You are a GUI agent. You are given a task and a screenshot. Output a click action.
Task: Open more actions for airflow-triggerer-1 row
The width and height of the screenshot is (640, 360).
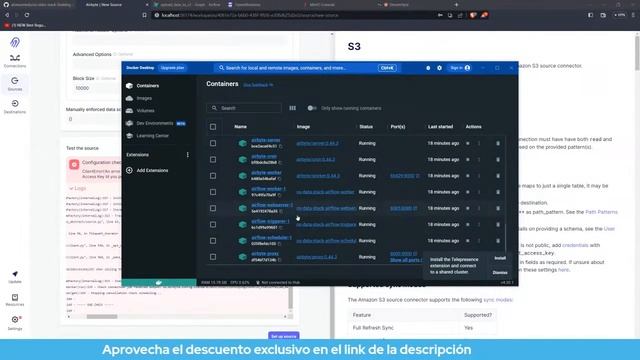479,224
